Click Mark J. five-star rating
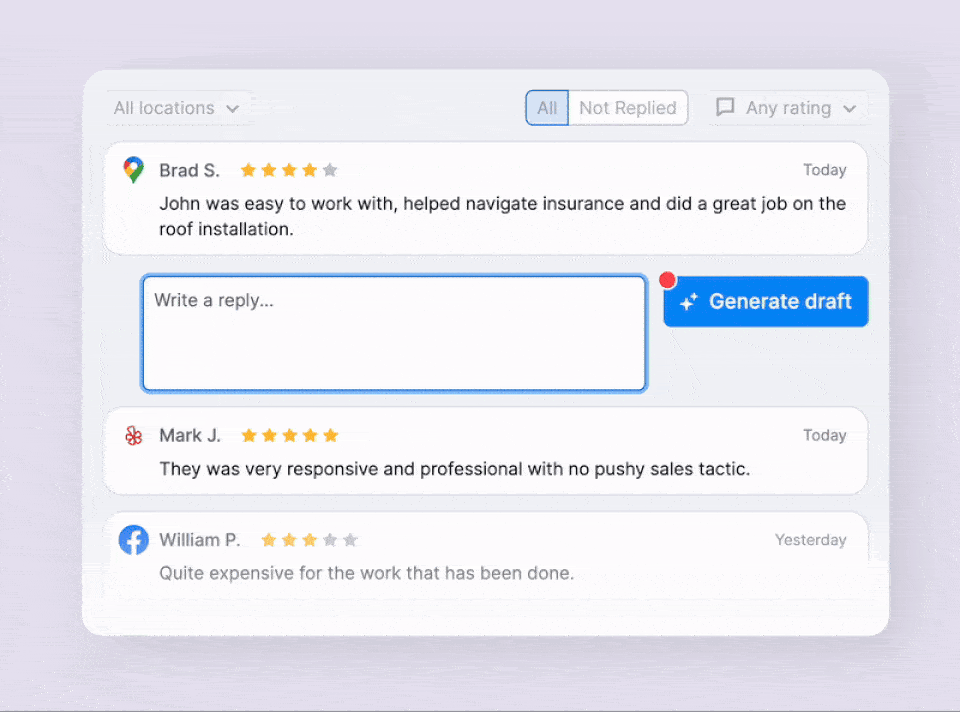Image resolution: width=960 pixels, height=712 pixels. 290,435
